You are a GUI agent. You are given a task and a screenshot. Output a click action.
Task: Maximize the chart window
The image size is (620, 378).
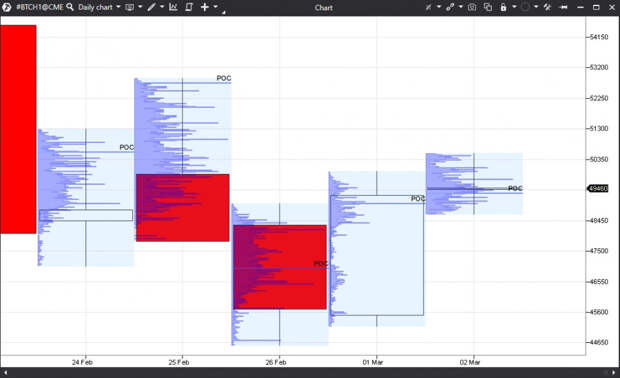pyautogui.click(x=596, y=7)
